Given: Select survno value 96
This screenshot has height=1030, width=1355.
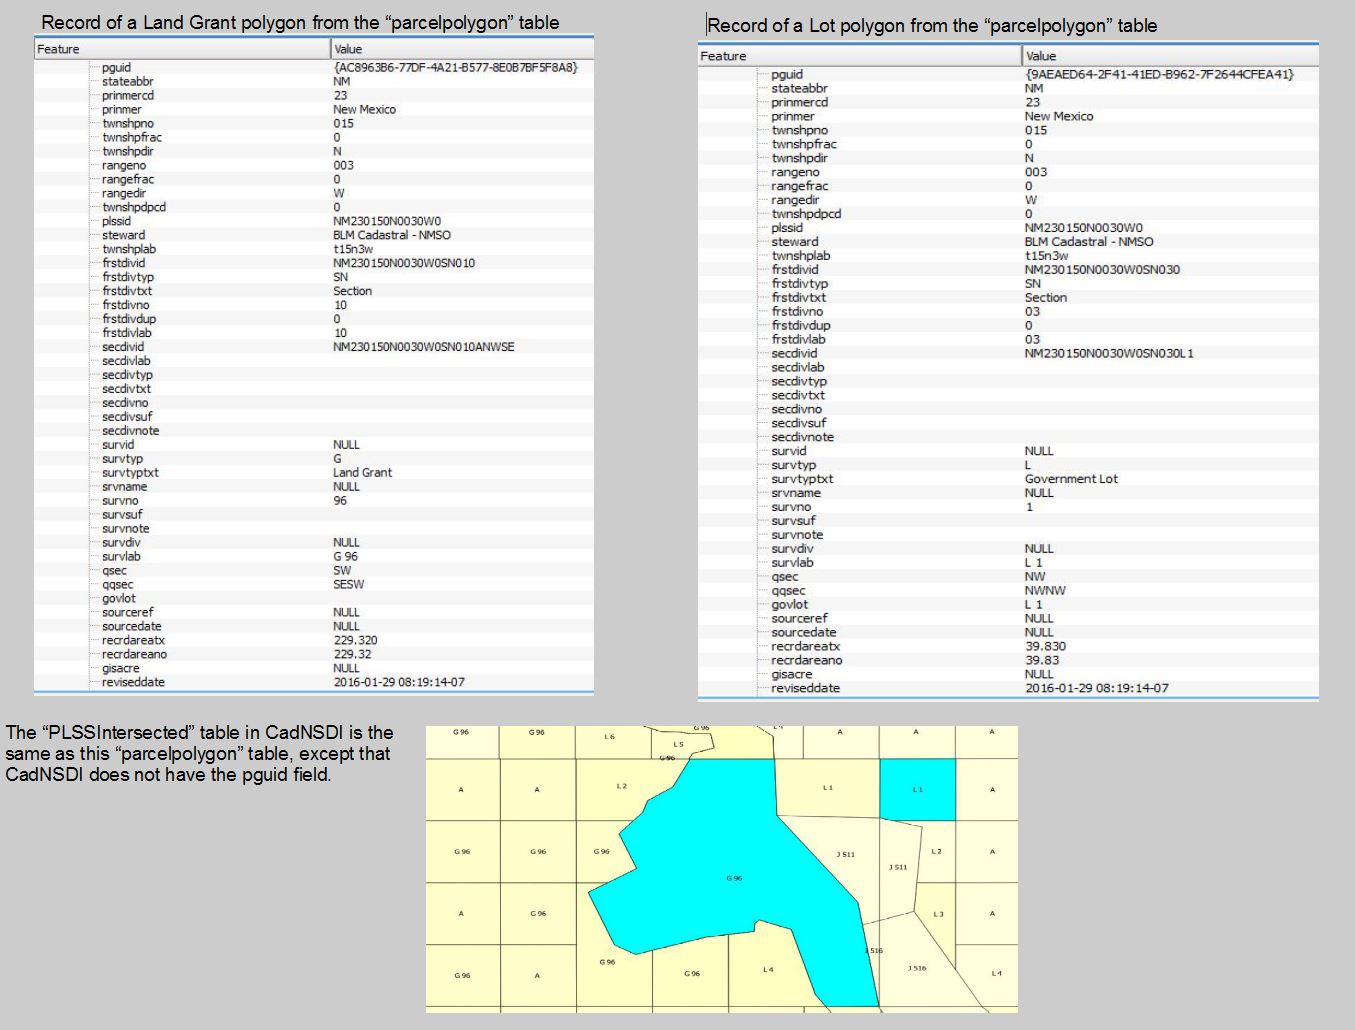Looking at the screenshot, I should click(340, 500).
